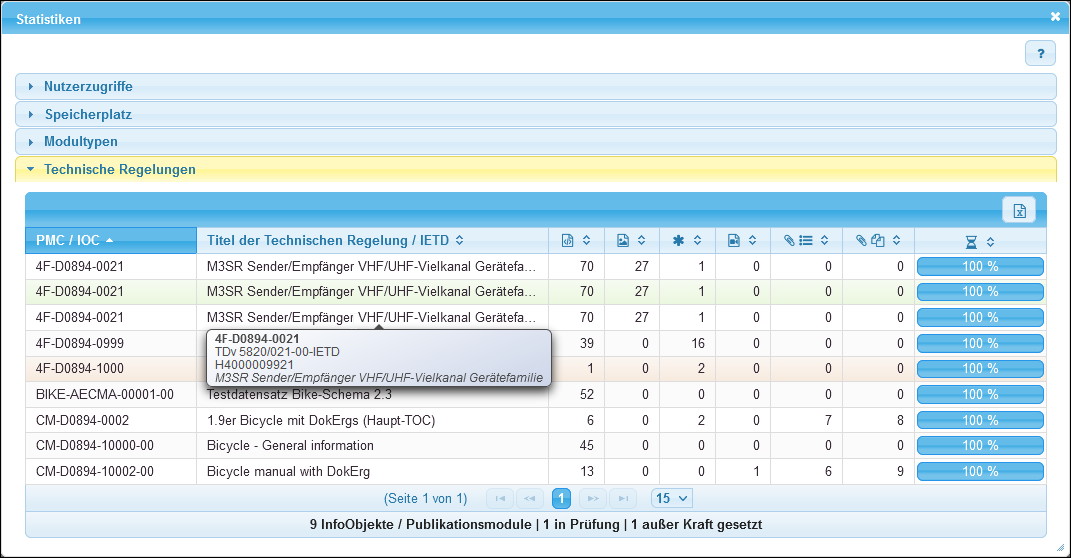Open the help question mark button
The width and height of the screenshot is (1071, 558).
(1040, 53)
